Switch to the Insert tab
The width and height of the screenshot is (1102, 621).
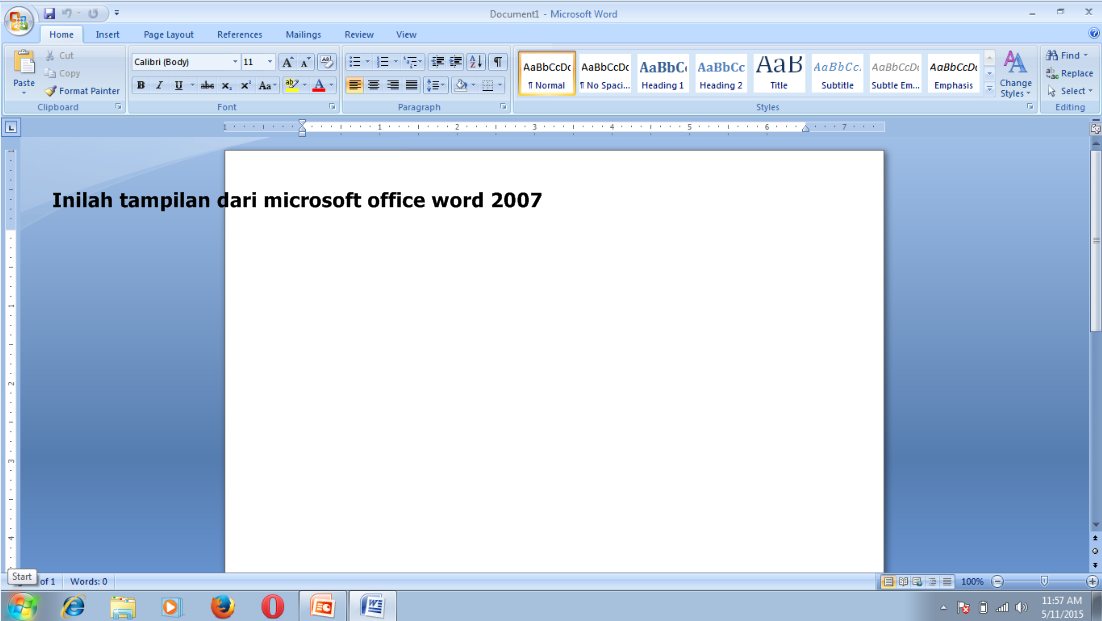[x=108, y=34]
